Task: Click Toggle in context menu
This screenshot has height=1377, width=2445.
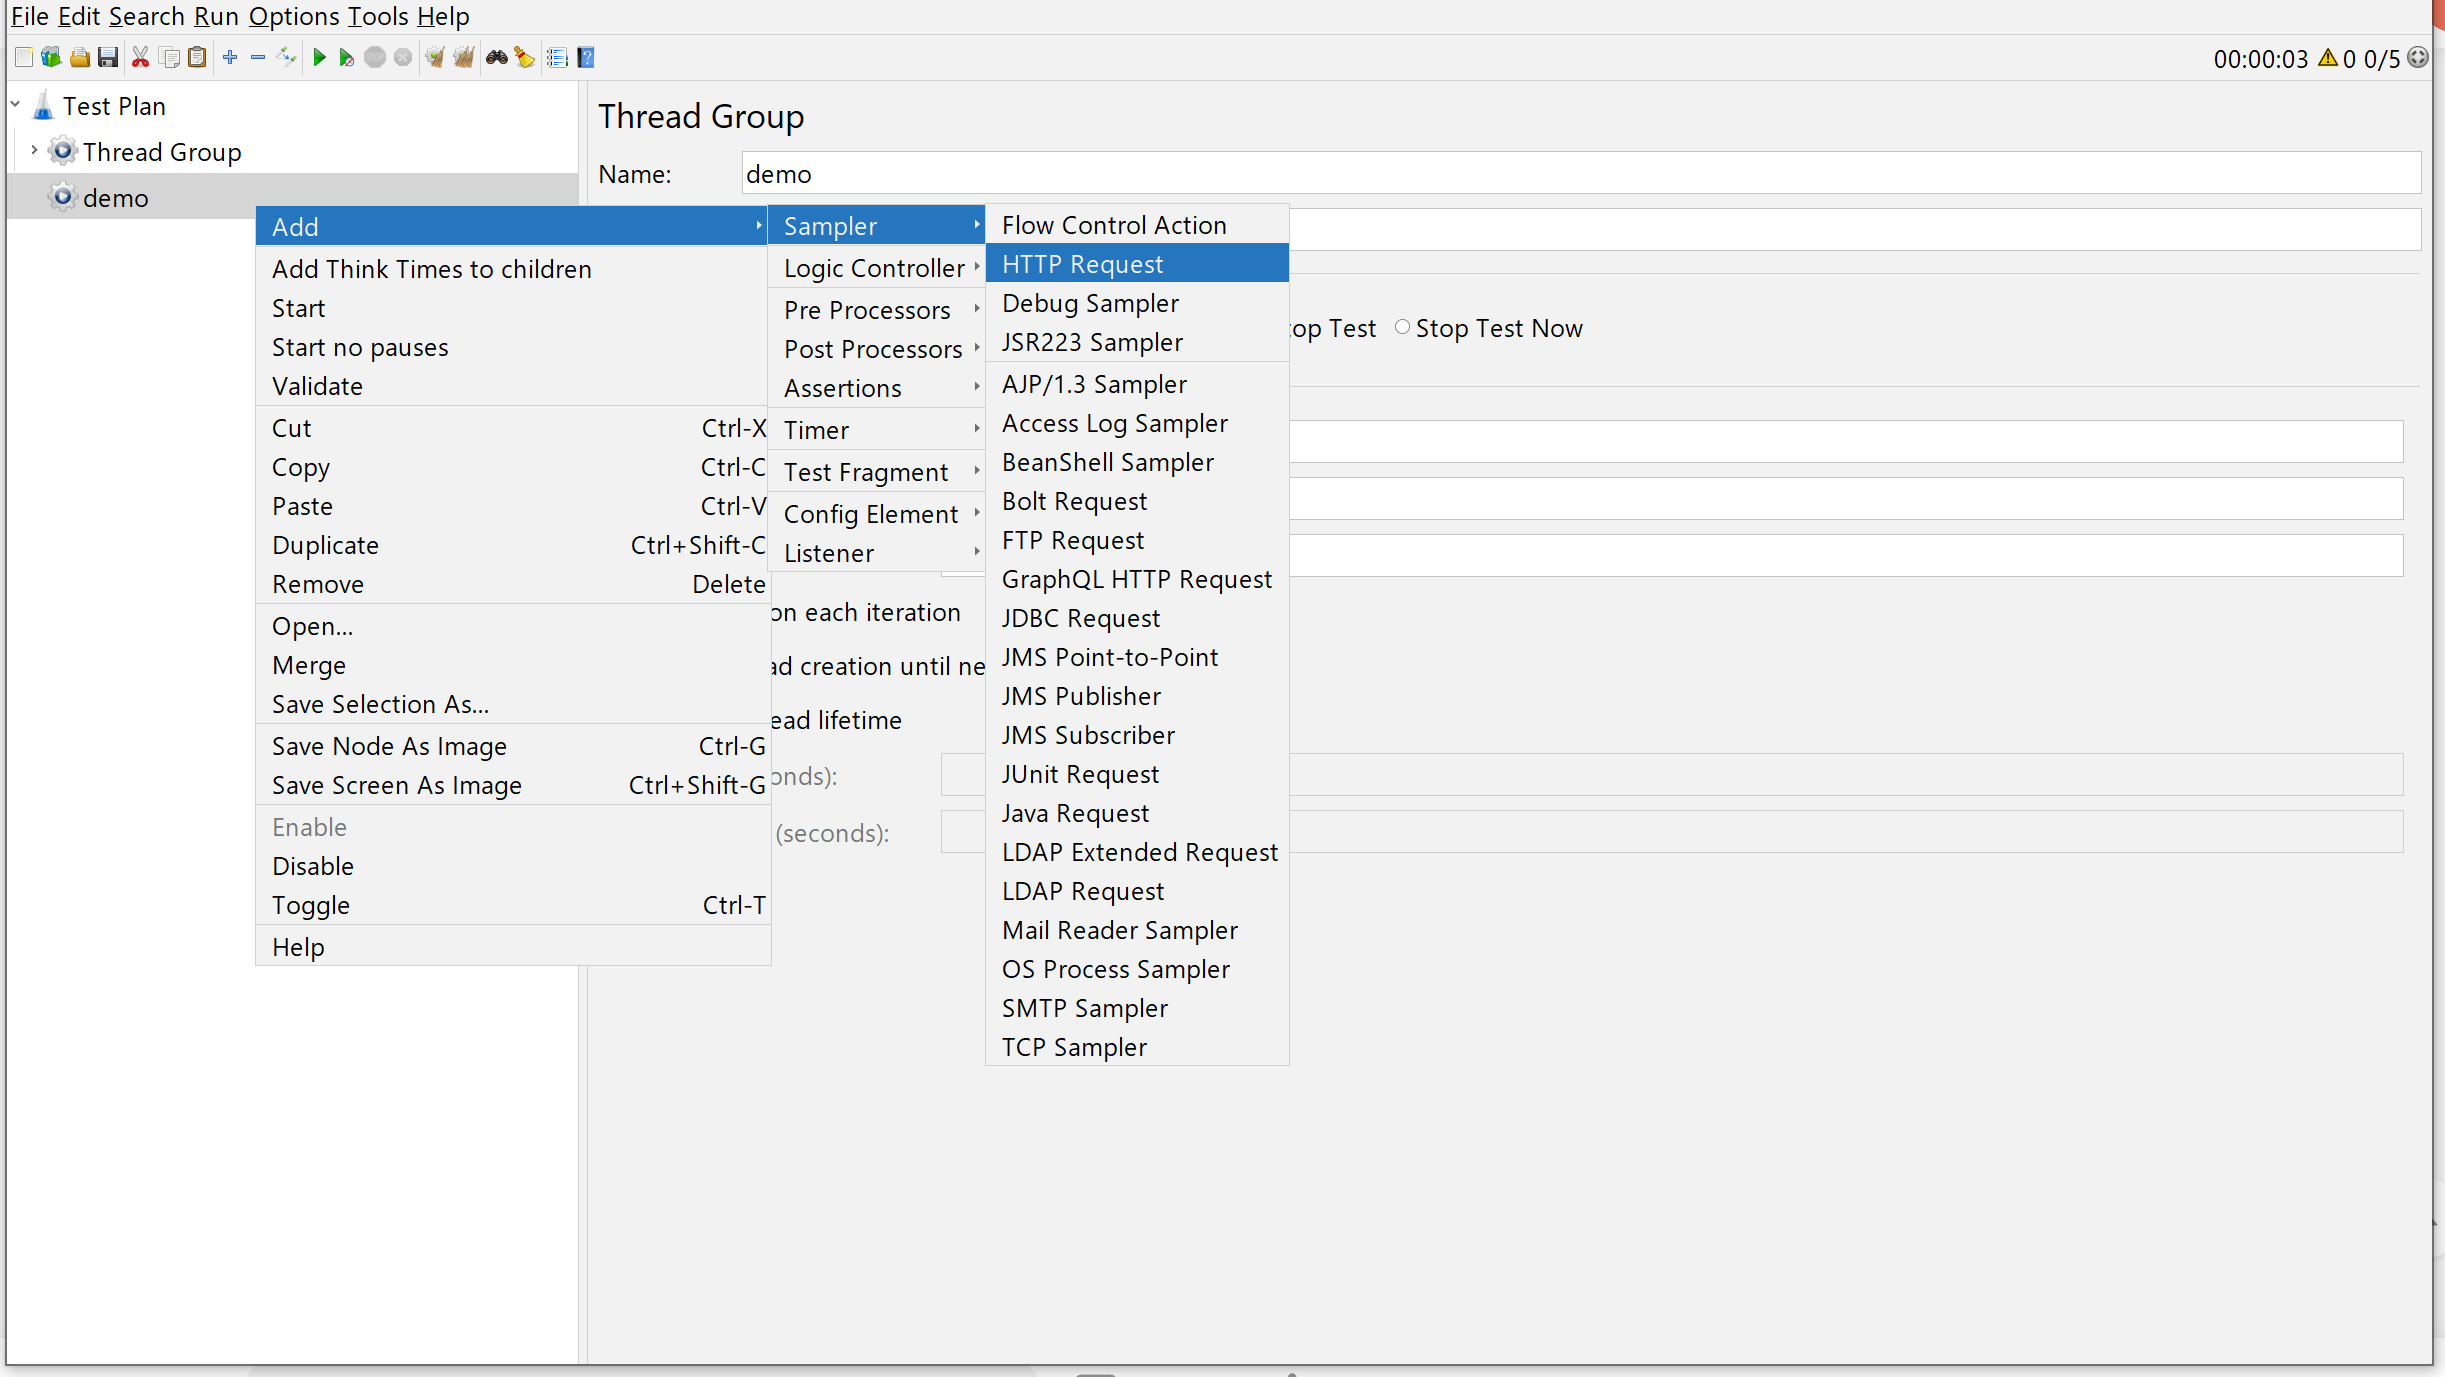Action: point(513,905)
